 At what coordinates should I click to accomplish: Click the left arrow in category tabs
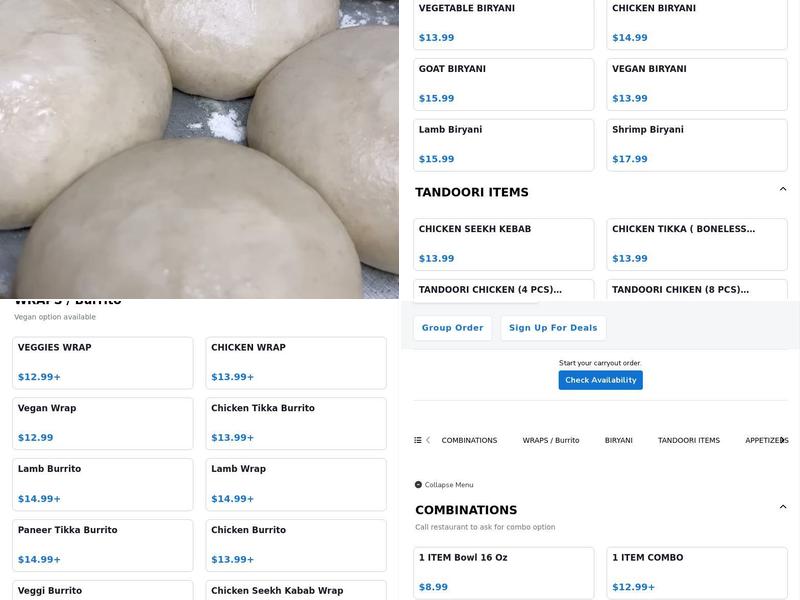[428, 440]
